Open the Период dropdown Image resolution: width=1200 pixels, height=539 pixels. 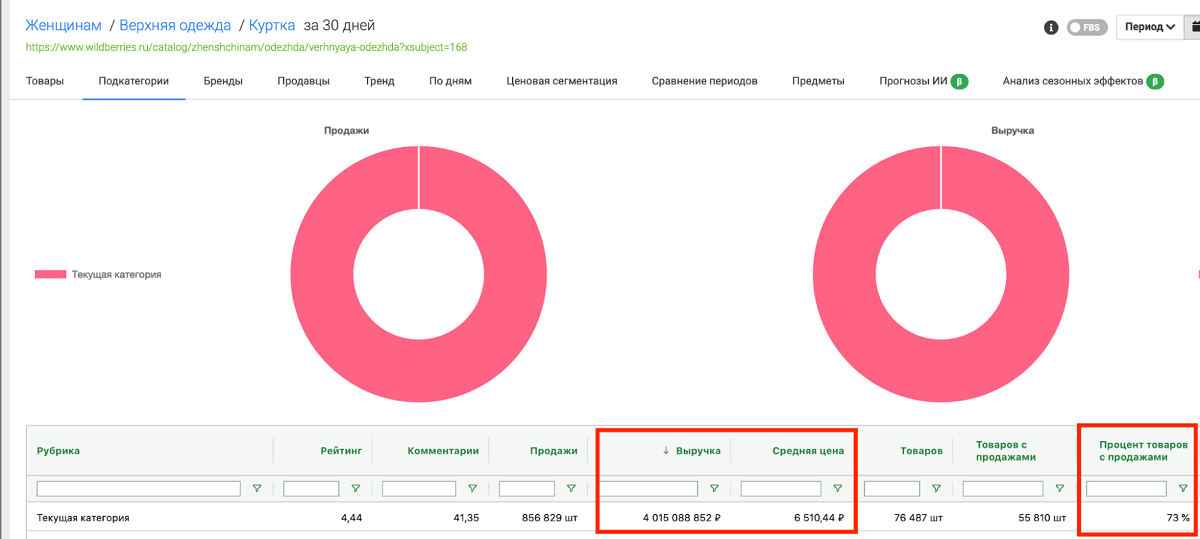[1149, 27]
